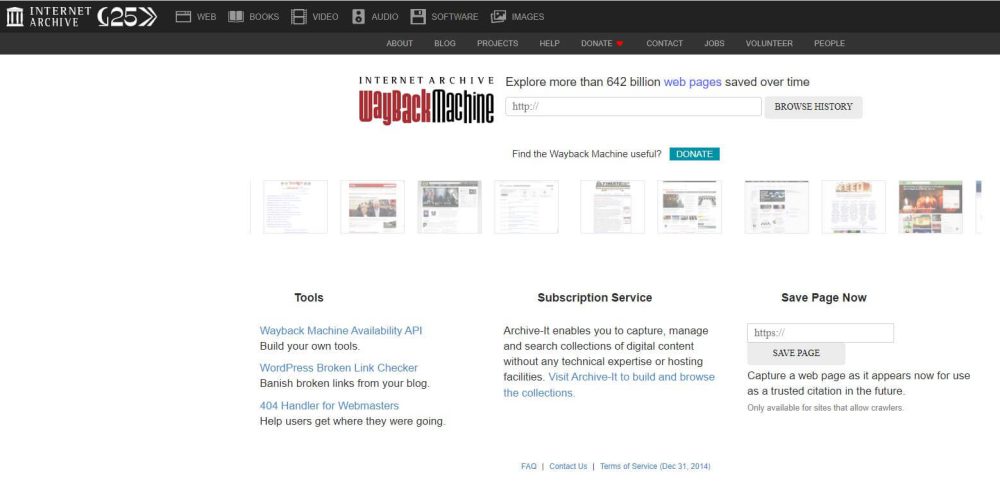This screenshot has height=487, width=1000.
Task: Open WordPress Broken Link Checker link
Action: coord(339,368)
